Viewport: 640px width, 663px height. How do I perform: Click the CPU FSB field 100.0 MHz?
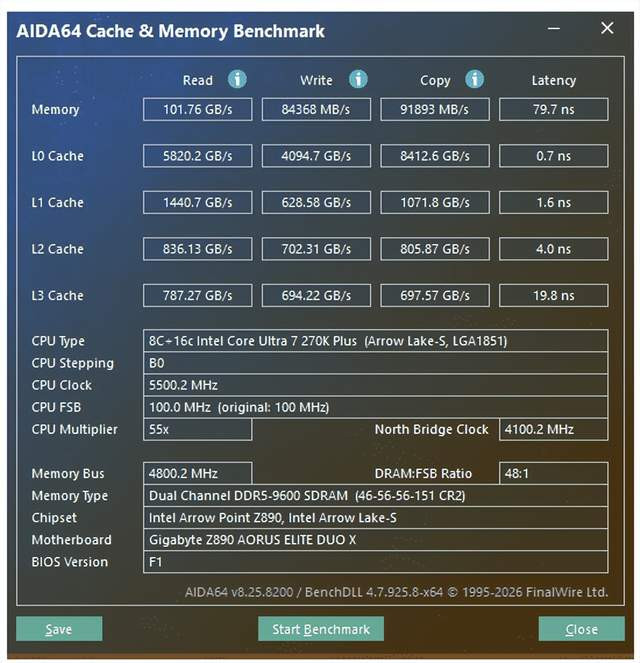point(375,407)
